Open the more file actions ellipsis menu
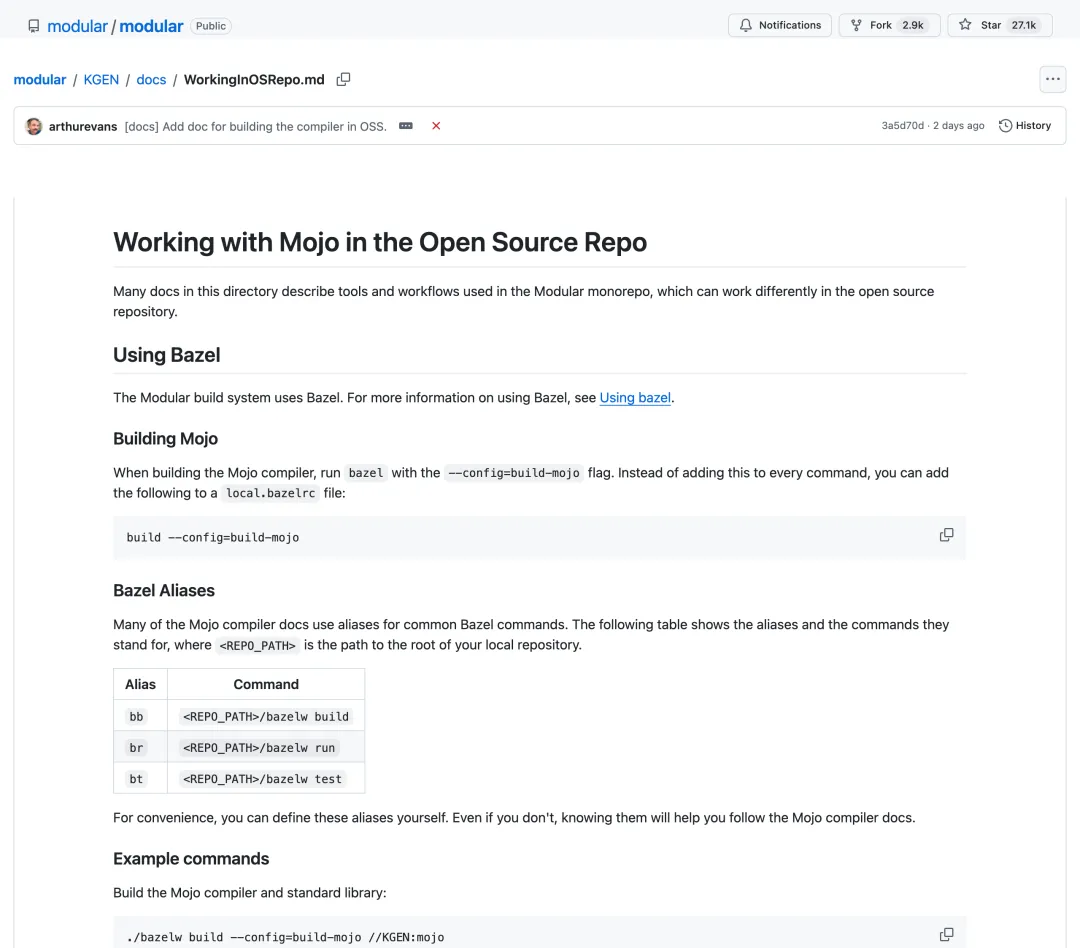Image resolution: width=1080 pixels, height=948 pixels. coord(1052,79)
